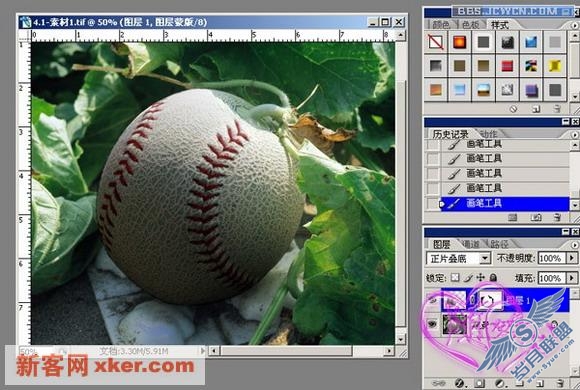Click the lock all padlock icon

(x=493, y=278)
